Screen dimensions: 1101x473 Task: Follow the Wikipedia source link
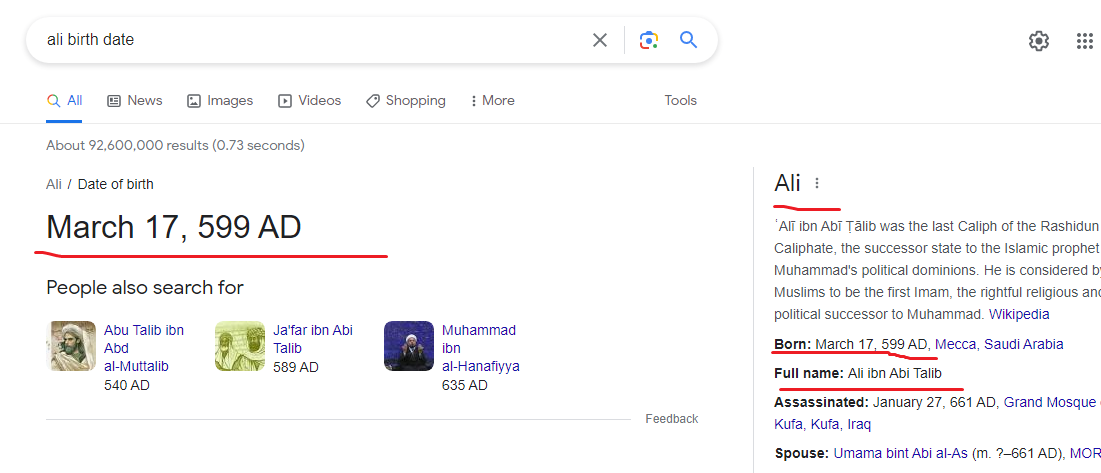click(x=1019, y=314)
